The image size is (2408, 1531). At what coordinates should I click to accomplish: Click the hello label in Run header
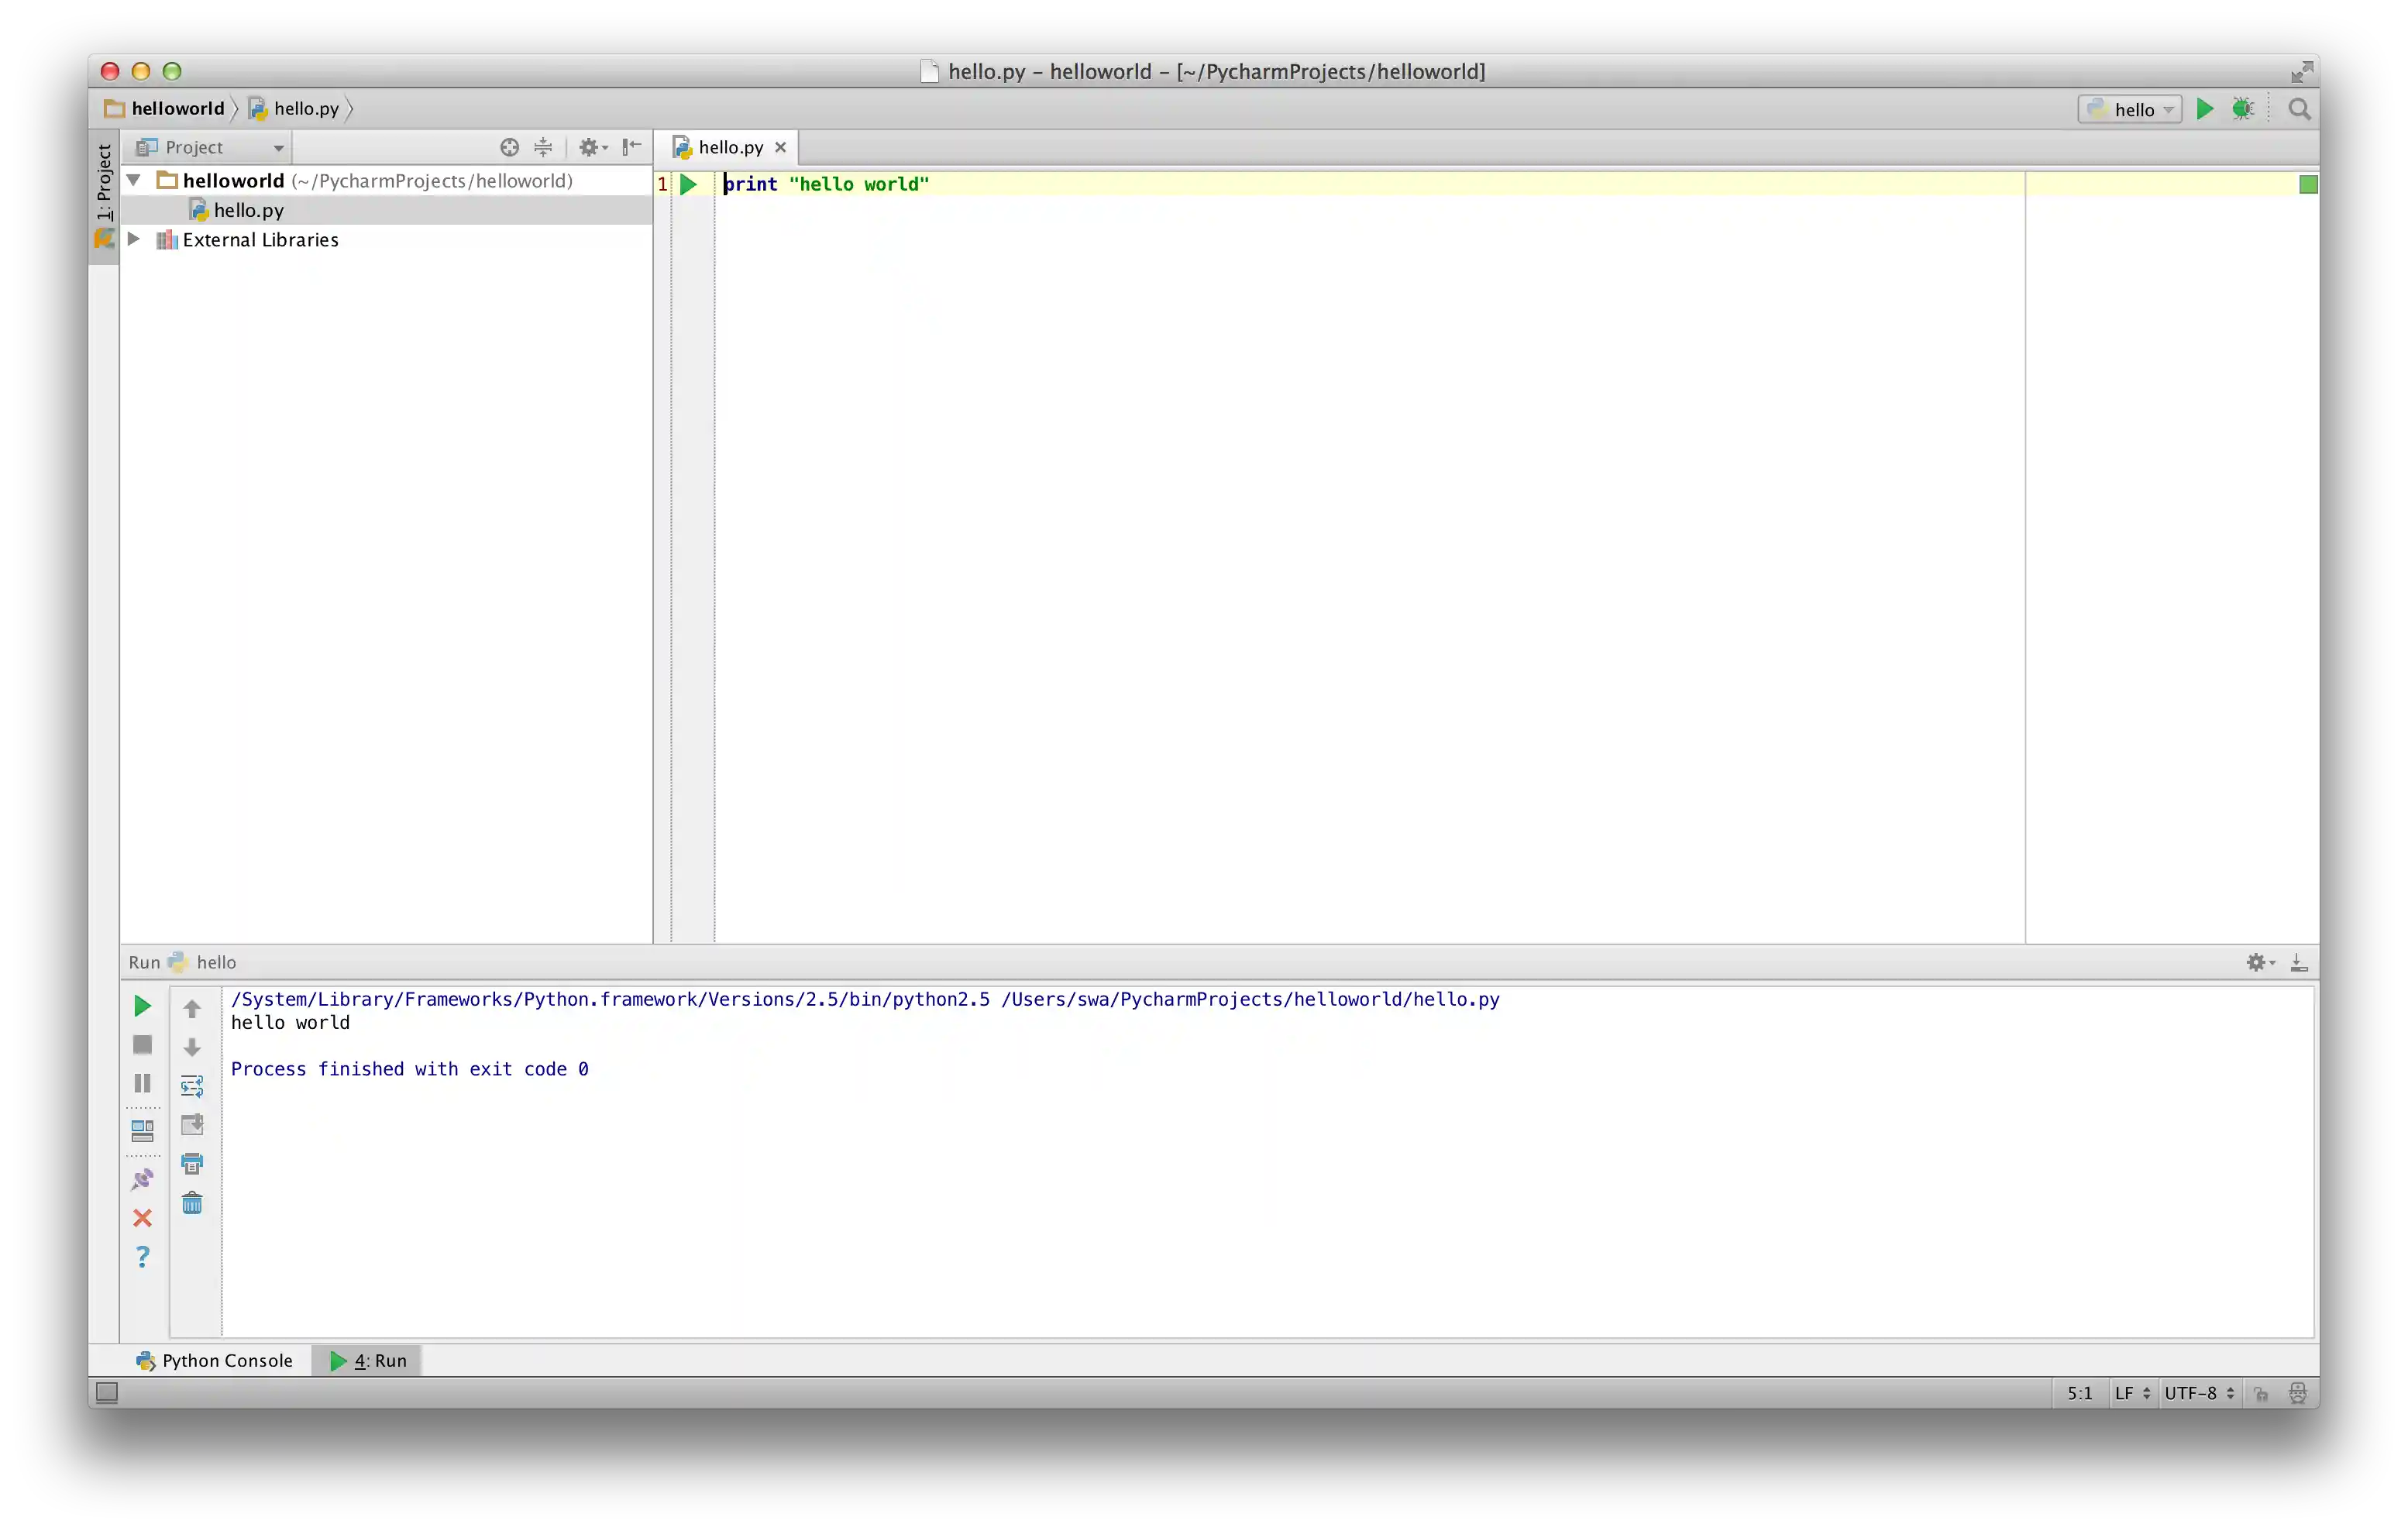216,962
